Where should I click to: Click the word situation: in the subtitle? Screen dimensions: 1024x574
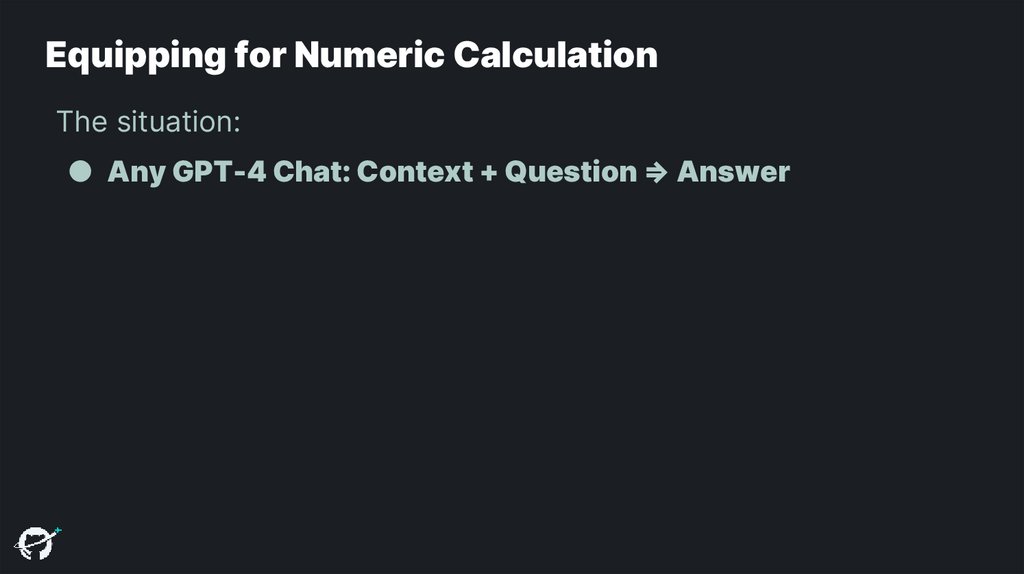click(x=179, y=122)
